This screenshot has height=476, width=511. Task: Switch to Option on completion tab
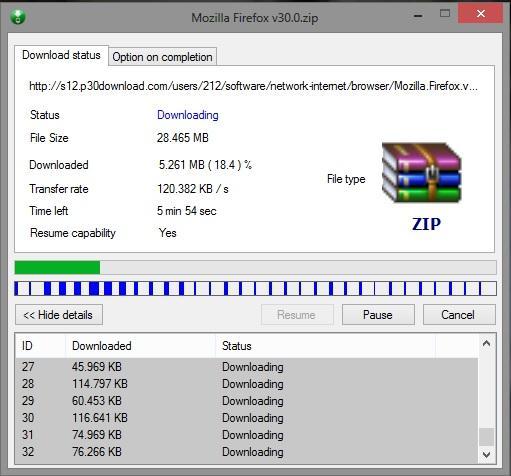coord(162,57)
